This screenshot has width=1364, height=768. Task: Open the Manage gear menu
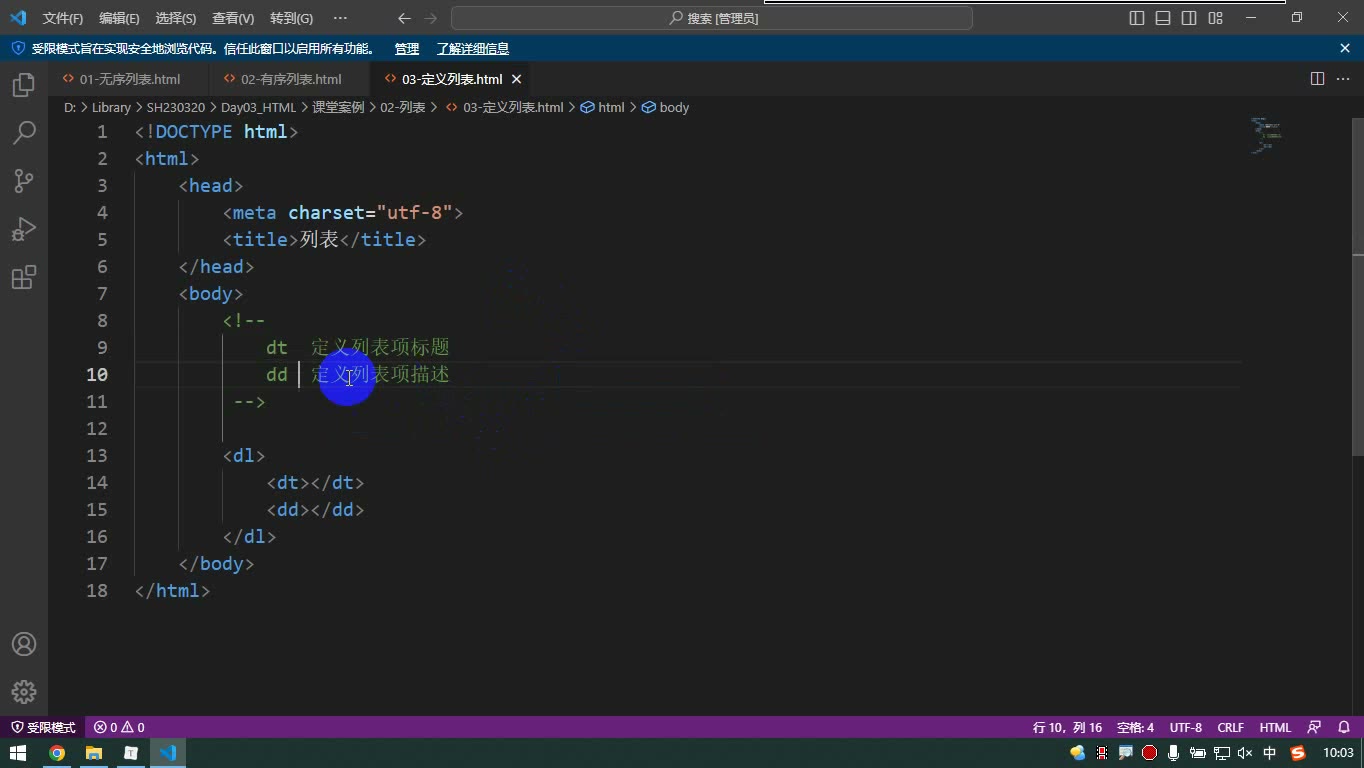(24, 692)
